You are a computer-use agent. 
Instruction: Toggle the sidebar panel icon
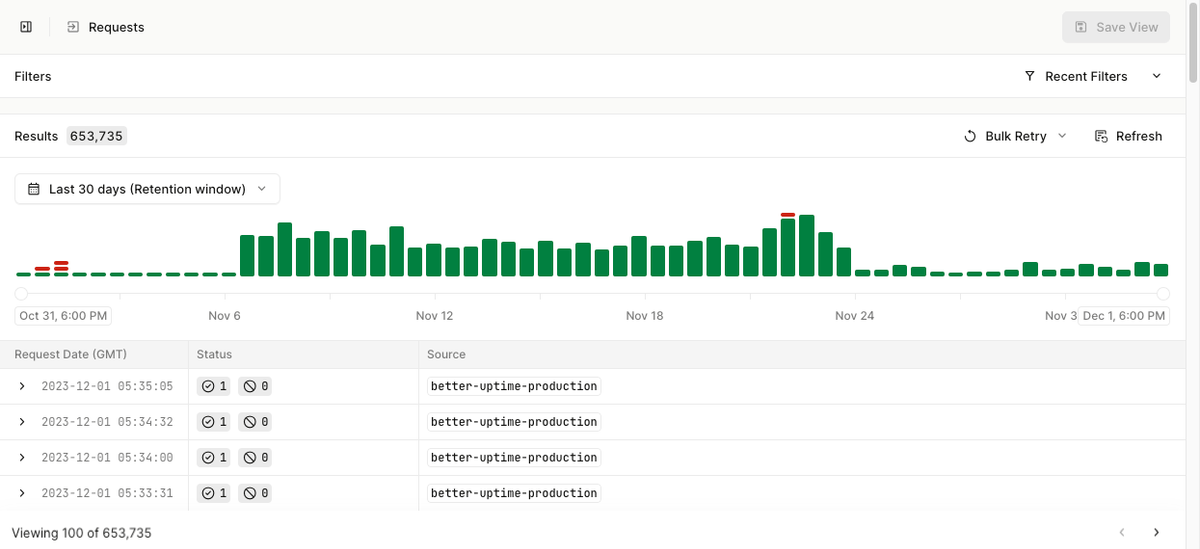pos(26,27)
